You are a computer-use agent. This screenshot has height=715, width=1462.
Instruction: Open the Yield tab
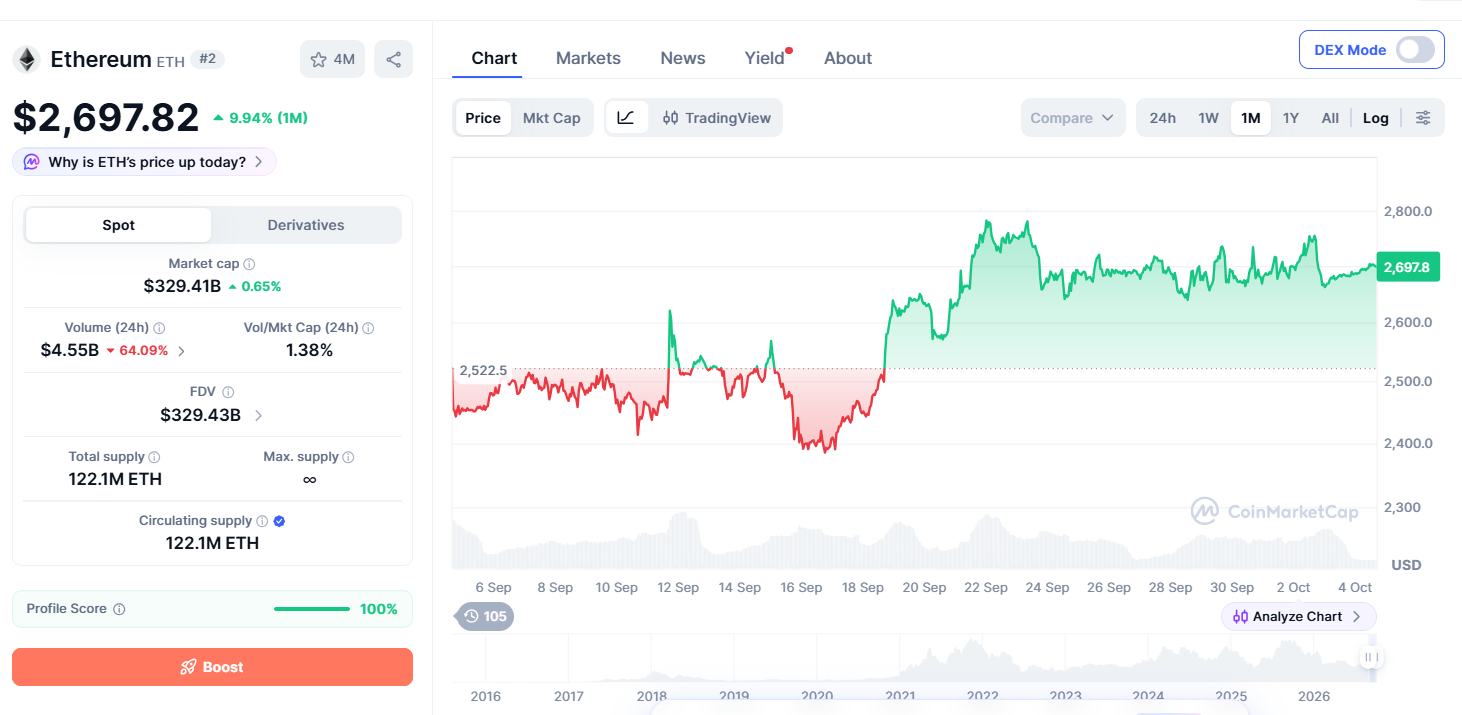click(x=765, y=58)
